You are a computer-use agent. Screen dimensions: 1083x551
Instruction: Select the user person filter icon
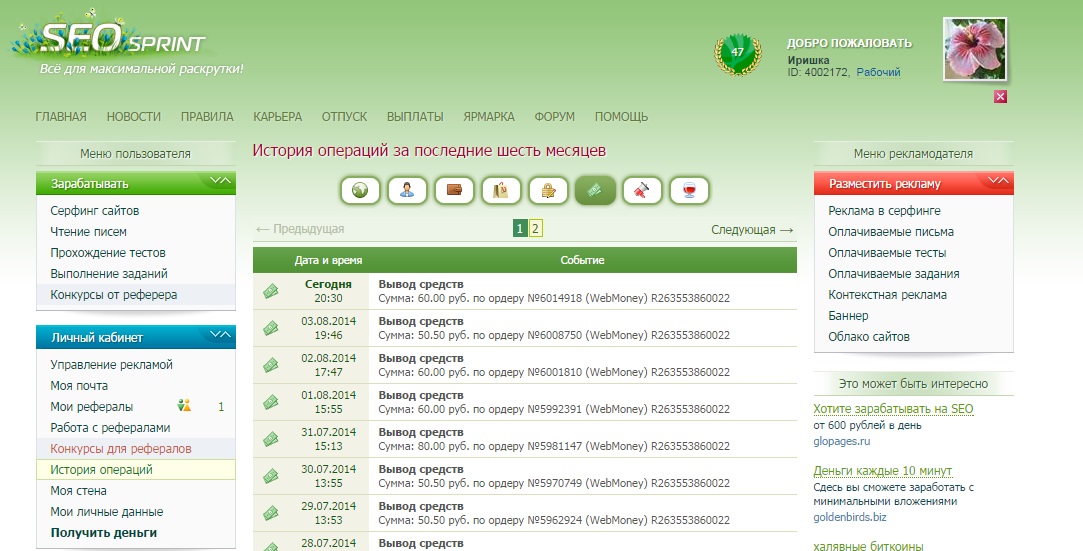[407, 191]
